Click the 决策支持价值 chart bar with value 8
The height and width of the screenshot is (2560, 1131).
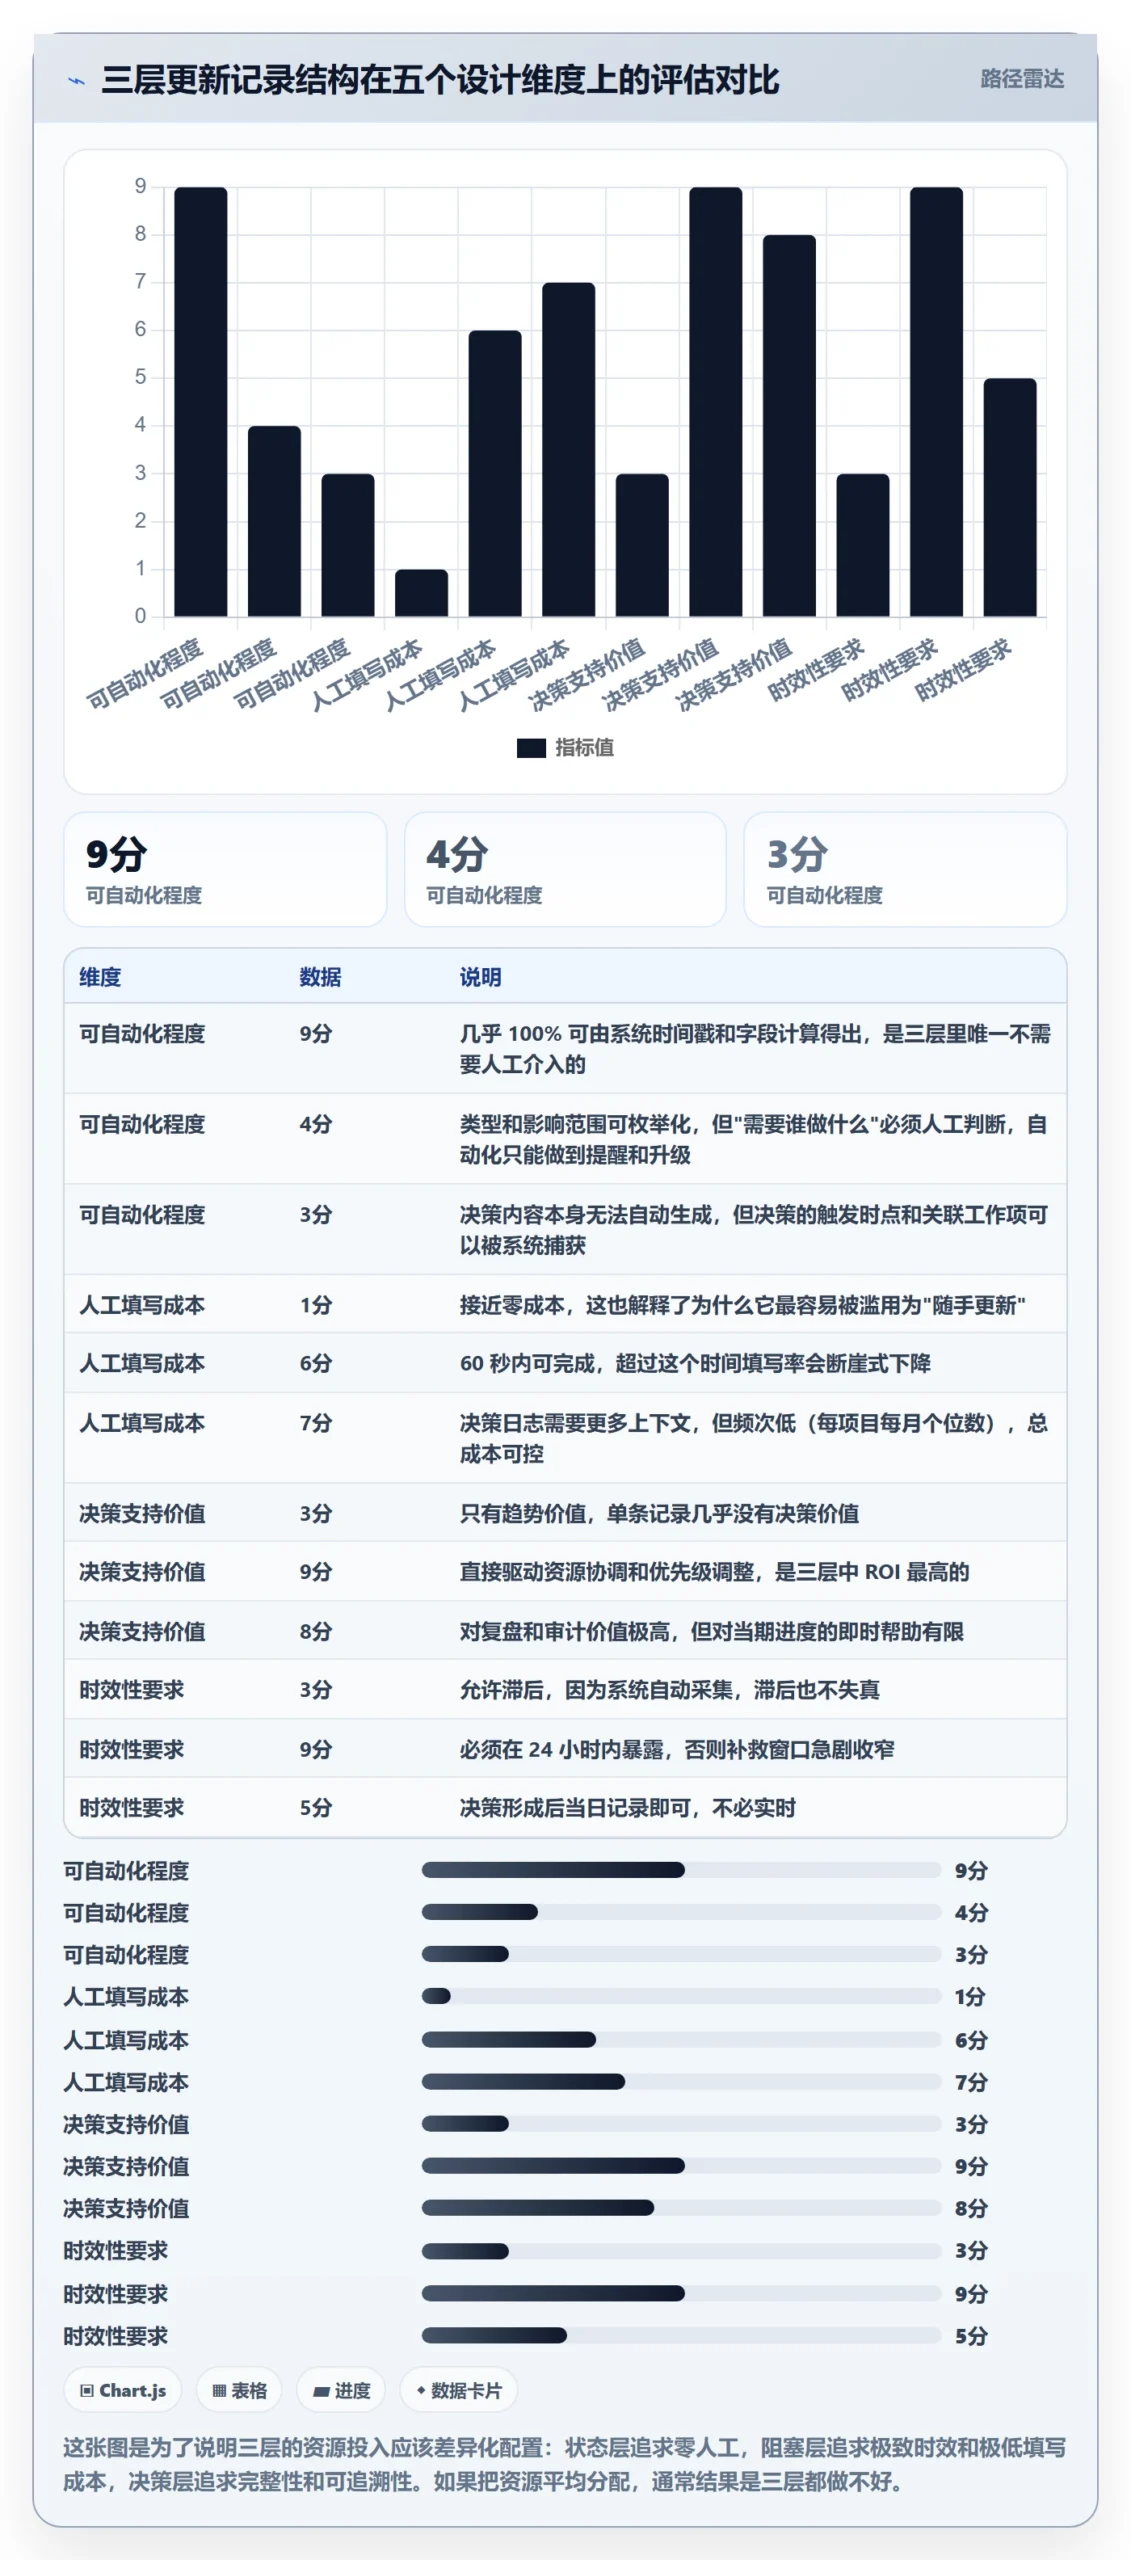789,425
